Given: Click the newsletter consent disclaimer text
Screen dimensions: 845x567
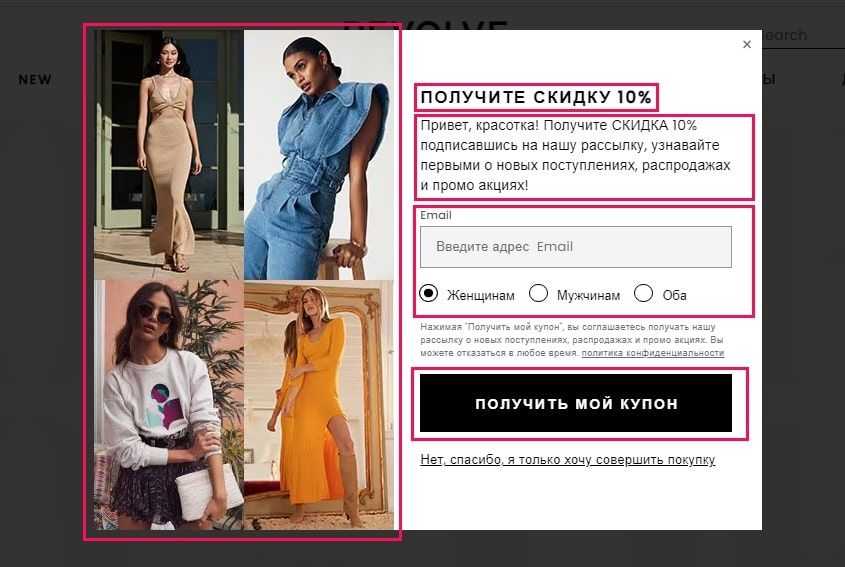Looking at the screenshot, I should [572, 340].
